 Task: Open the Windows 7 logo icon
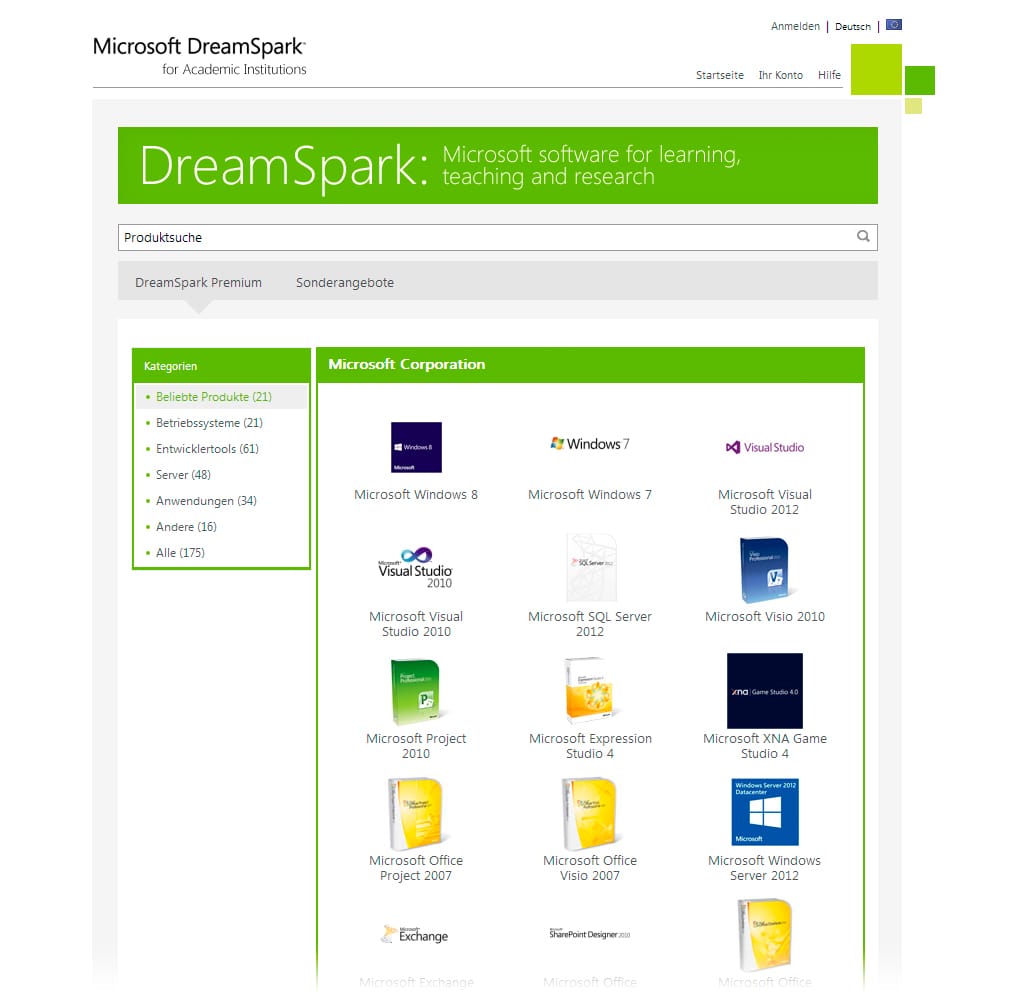(590, 444)
